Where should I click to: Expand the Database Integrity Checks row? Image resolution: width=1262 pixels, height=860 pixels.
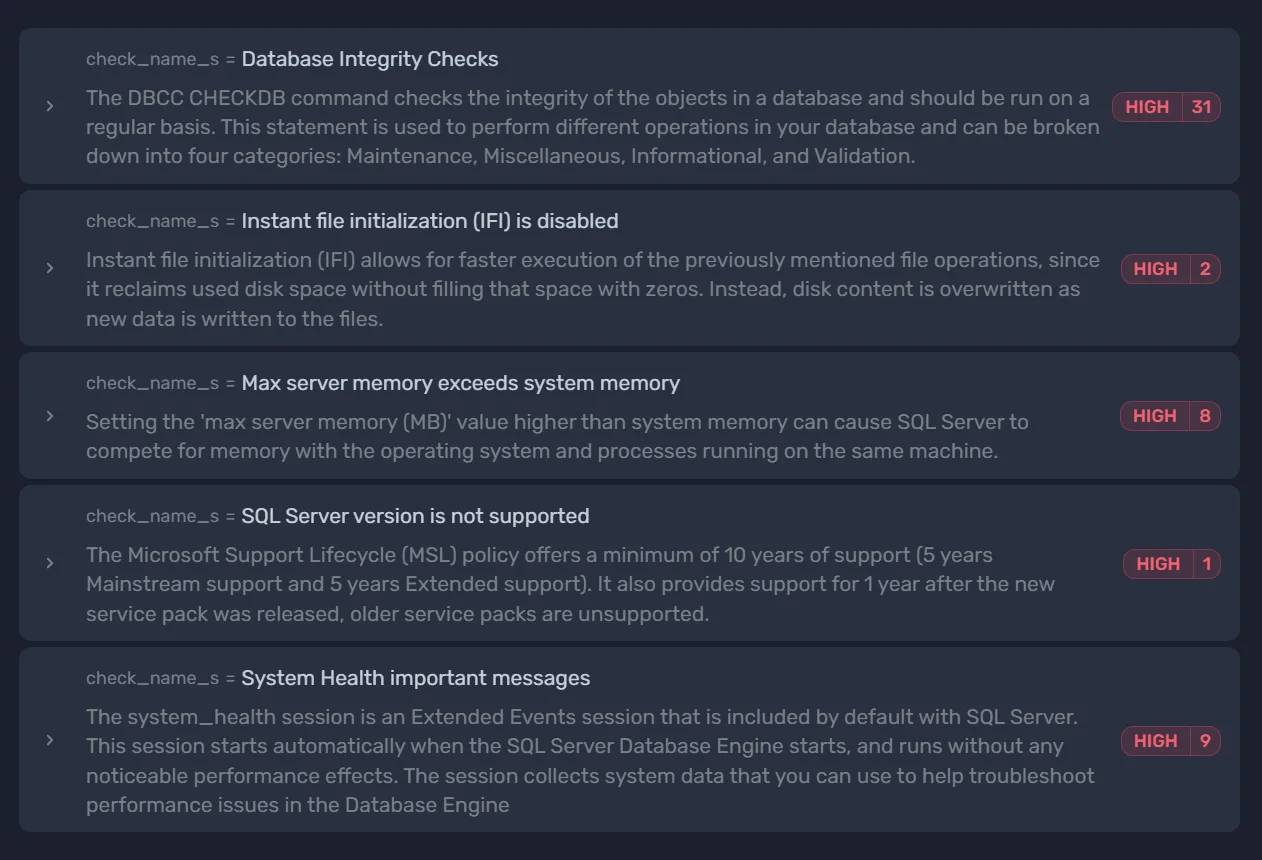coord(50,107)
